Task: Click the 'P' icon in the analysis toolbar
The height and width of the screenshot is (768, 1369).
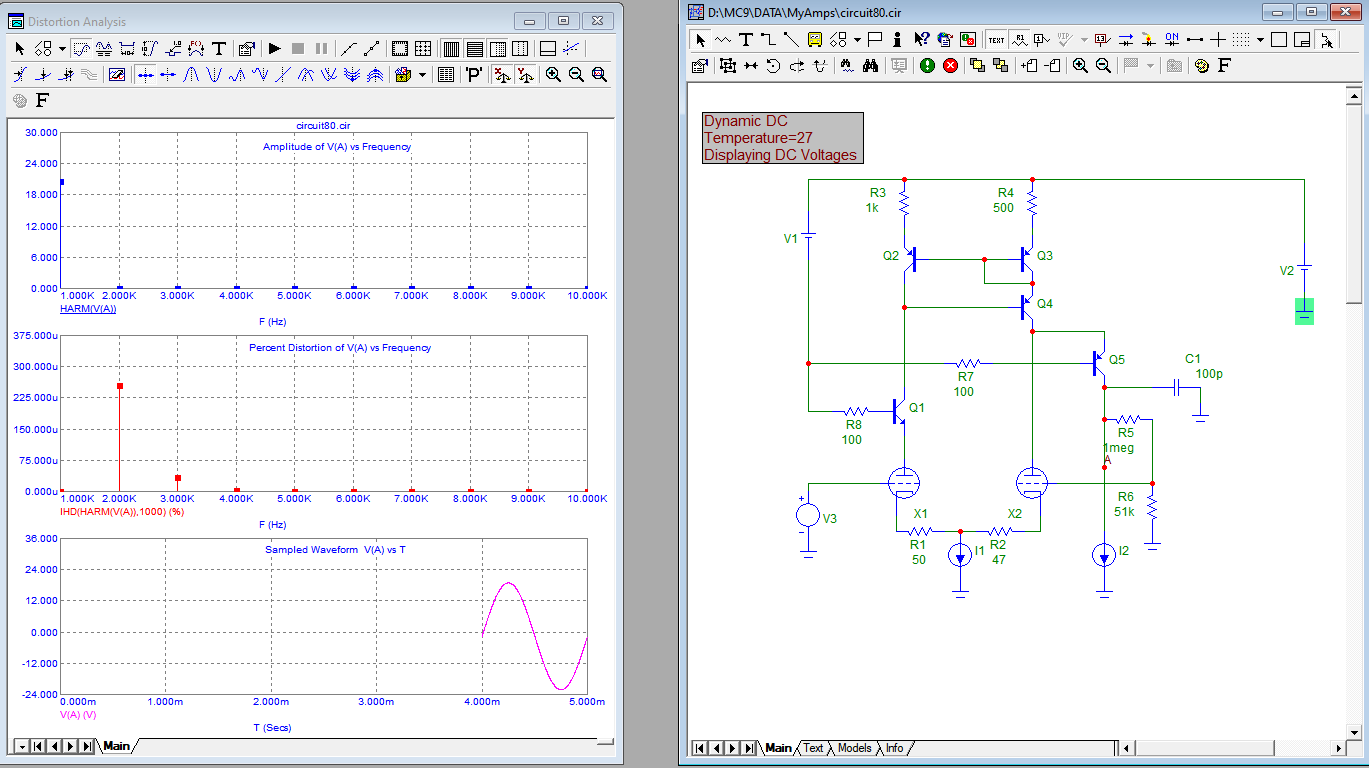Action: coord(474,74)
